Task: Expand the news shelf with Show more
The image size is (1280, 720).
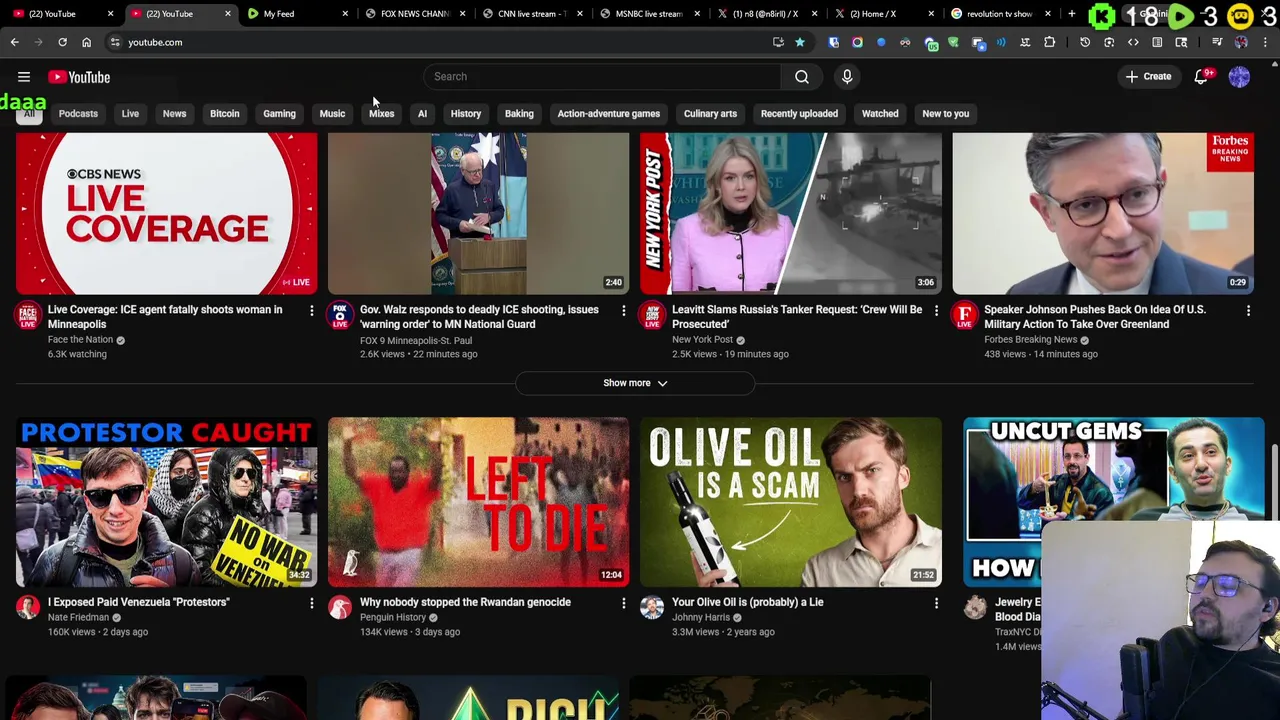Action: [x=634, y=383]
